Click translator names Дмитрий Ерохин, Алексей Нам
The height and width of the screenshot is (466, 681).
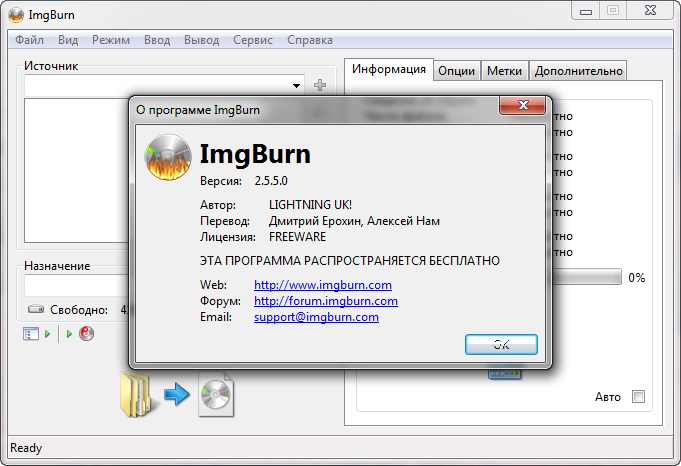coord(354,221)
